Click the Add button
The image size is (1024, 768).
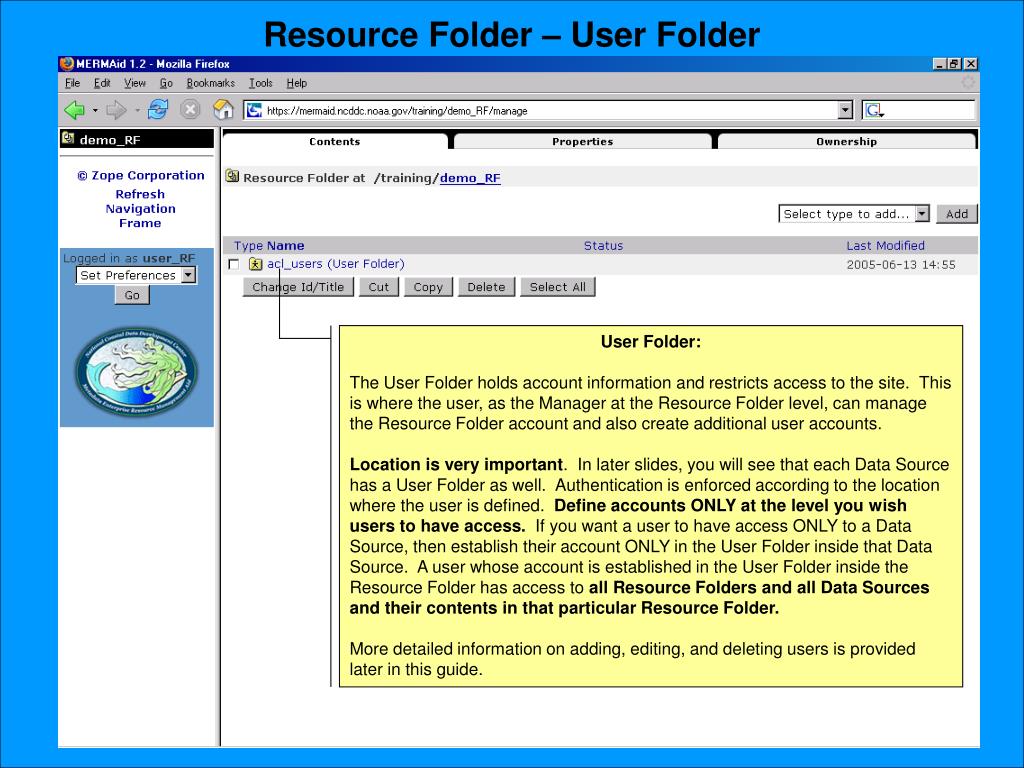(957, 214)
